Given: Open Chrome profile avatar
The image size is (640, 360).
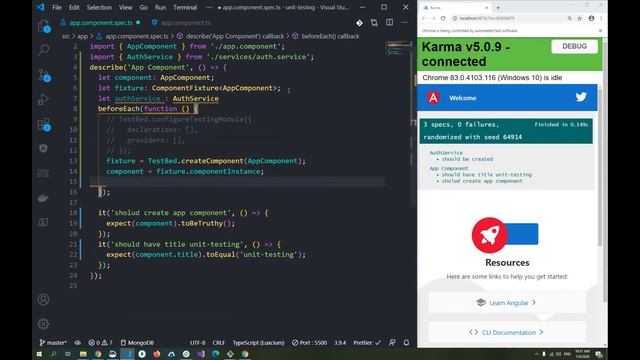Looking at the screenshot, I should [x=591, y=18].
